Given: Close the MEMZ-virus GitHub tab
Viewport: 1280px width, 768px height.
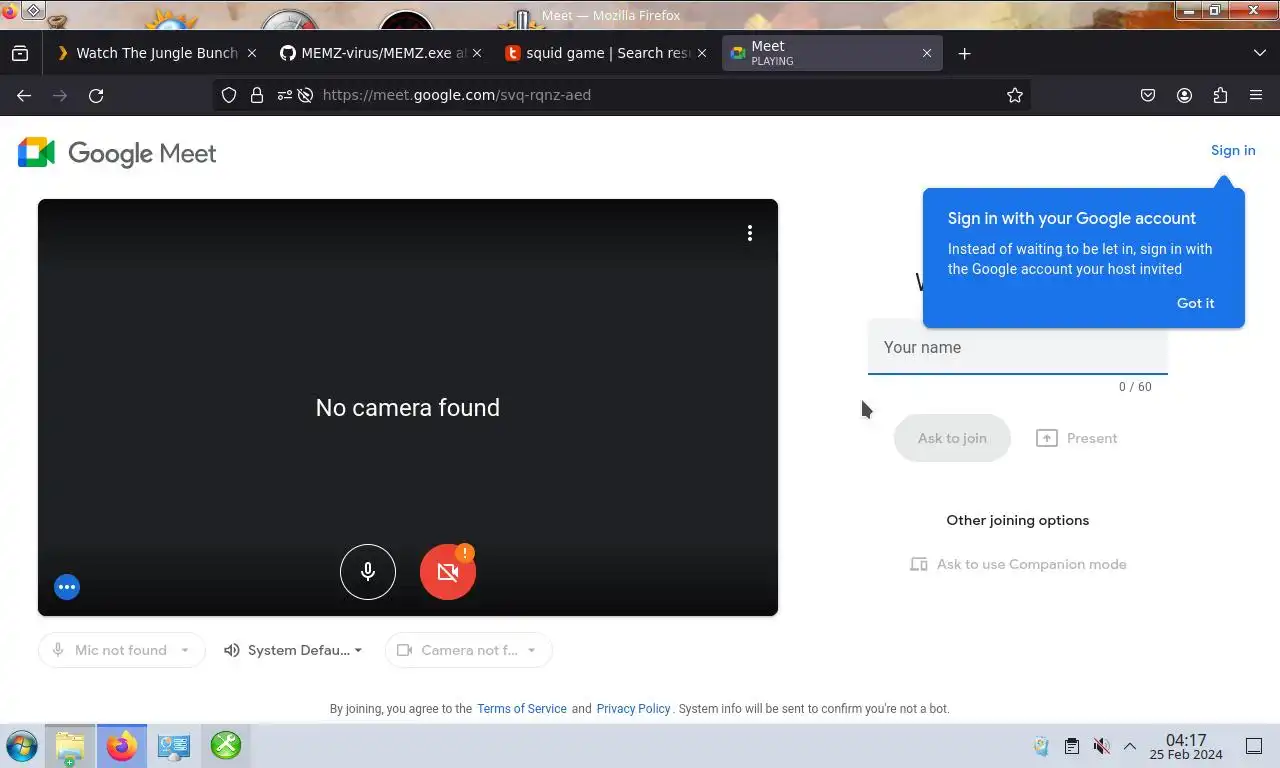Looking at the screenshot, I should coord(477,53).
